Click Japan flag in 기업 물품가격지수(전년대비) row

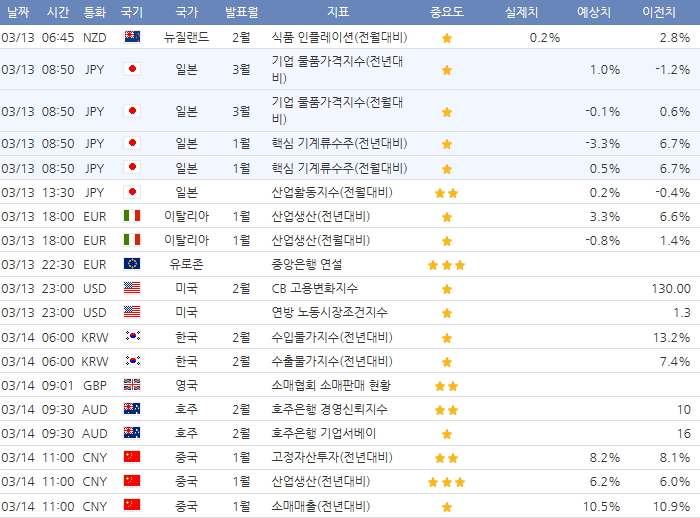click(x=132, y=69)
